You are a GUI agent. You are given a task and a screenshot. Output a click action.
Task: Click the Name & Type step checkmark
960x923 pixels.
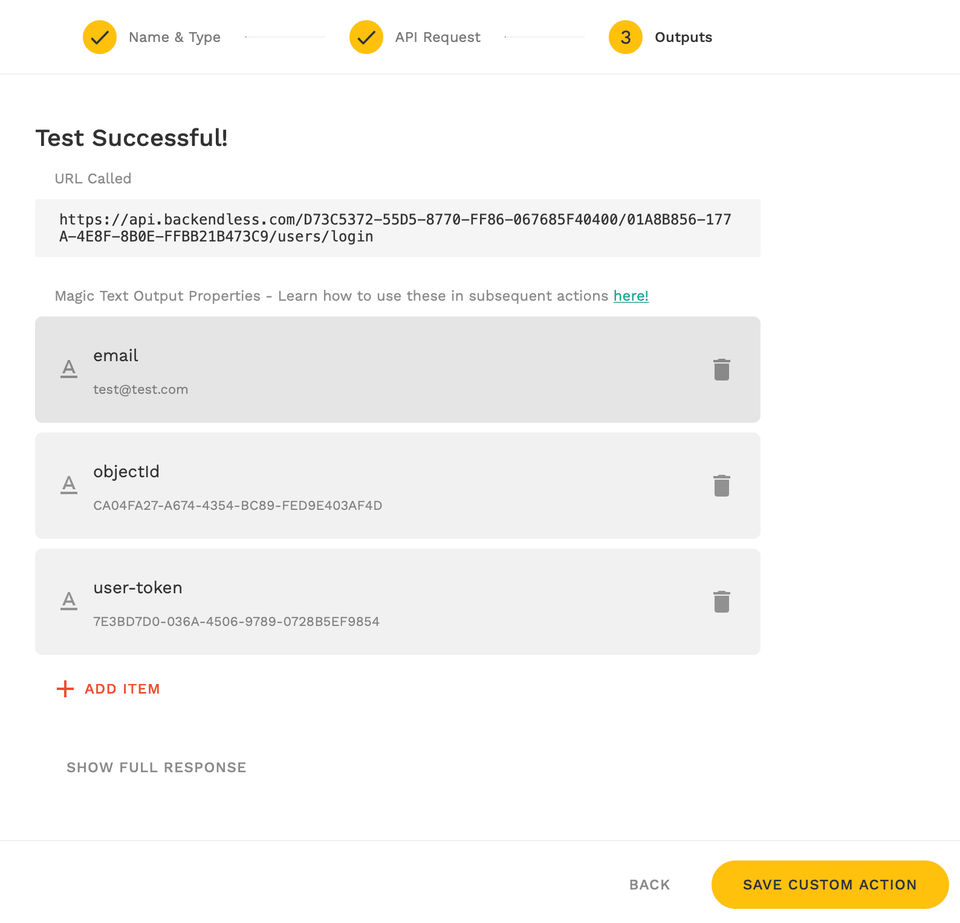[100, 37]
